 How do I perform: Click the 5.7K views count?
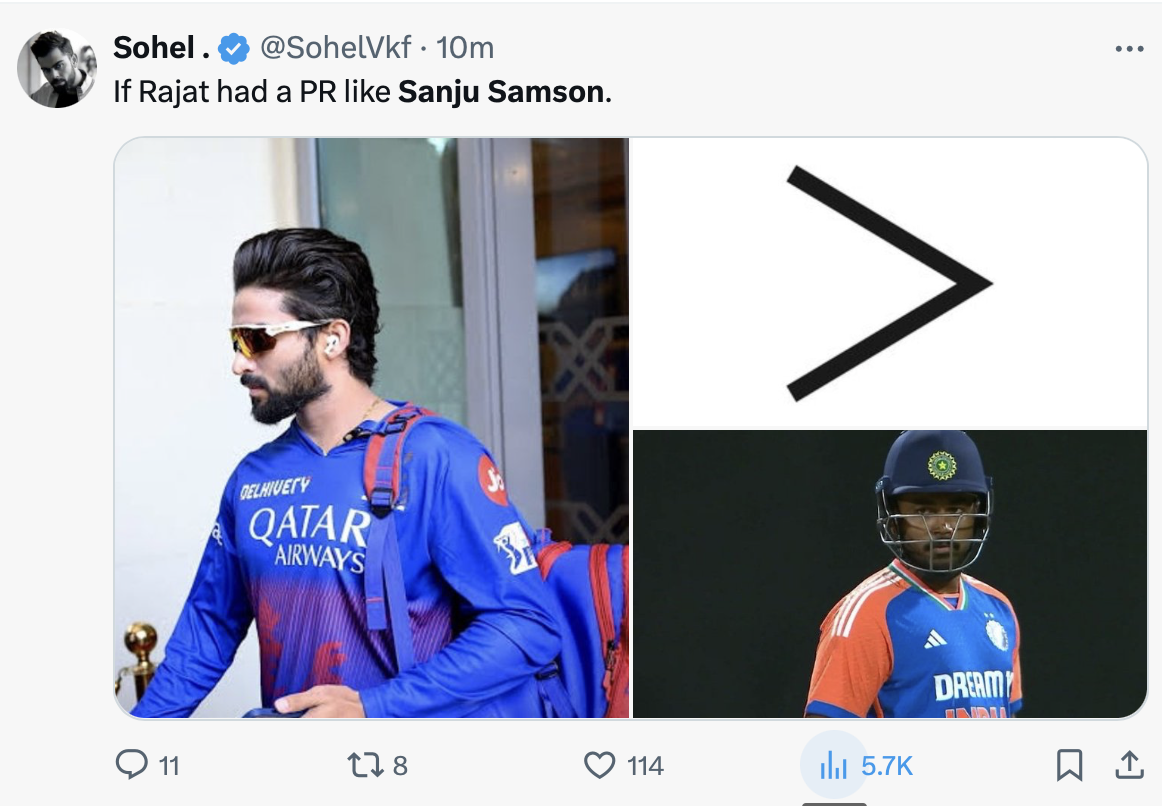point(887,766)
